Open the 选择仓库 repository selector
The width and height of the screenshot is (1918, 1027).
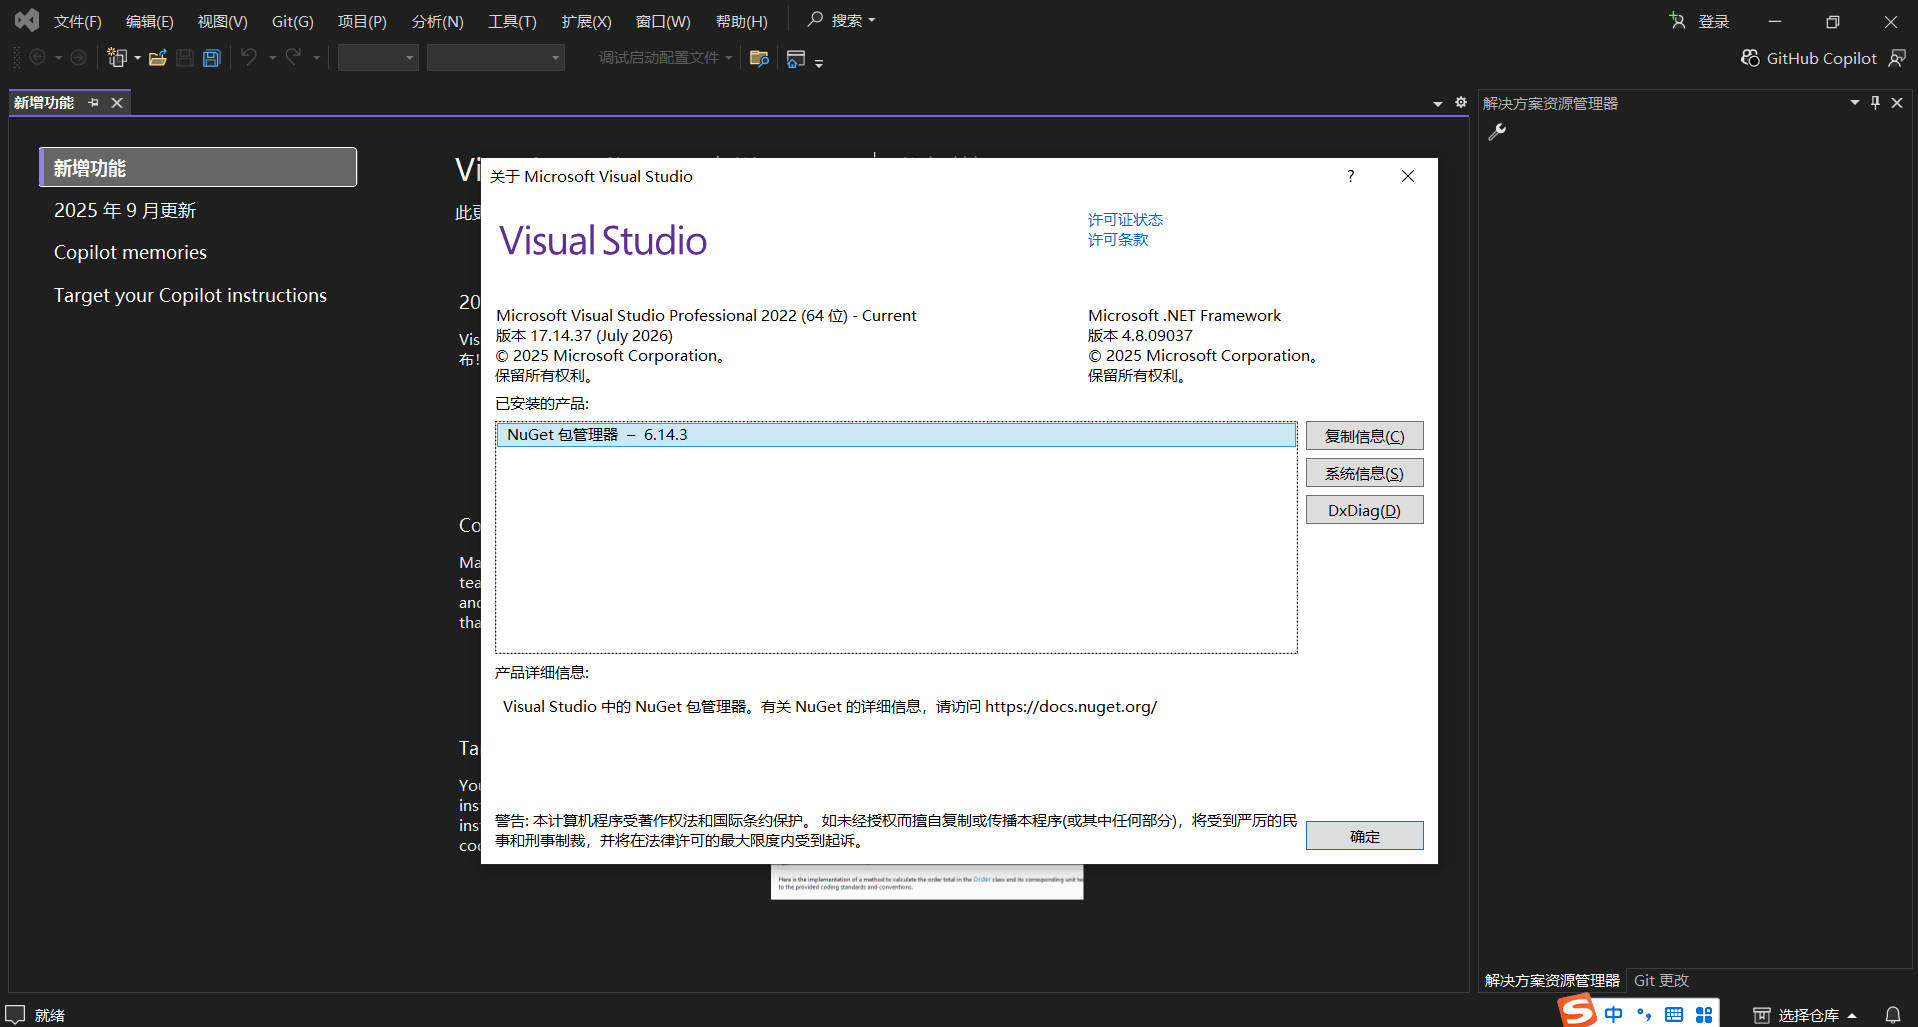point(1805,1015)
